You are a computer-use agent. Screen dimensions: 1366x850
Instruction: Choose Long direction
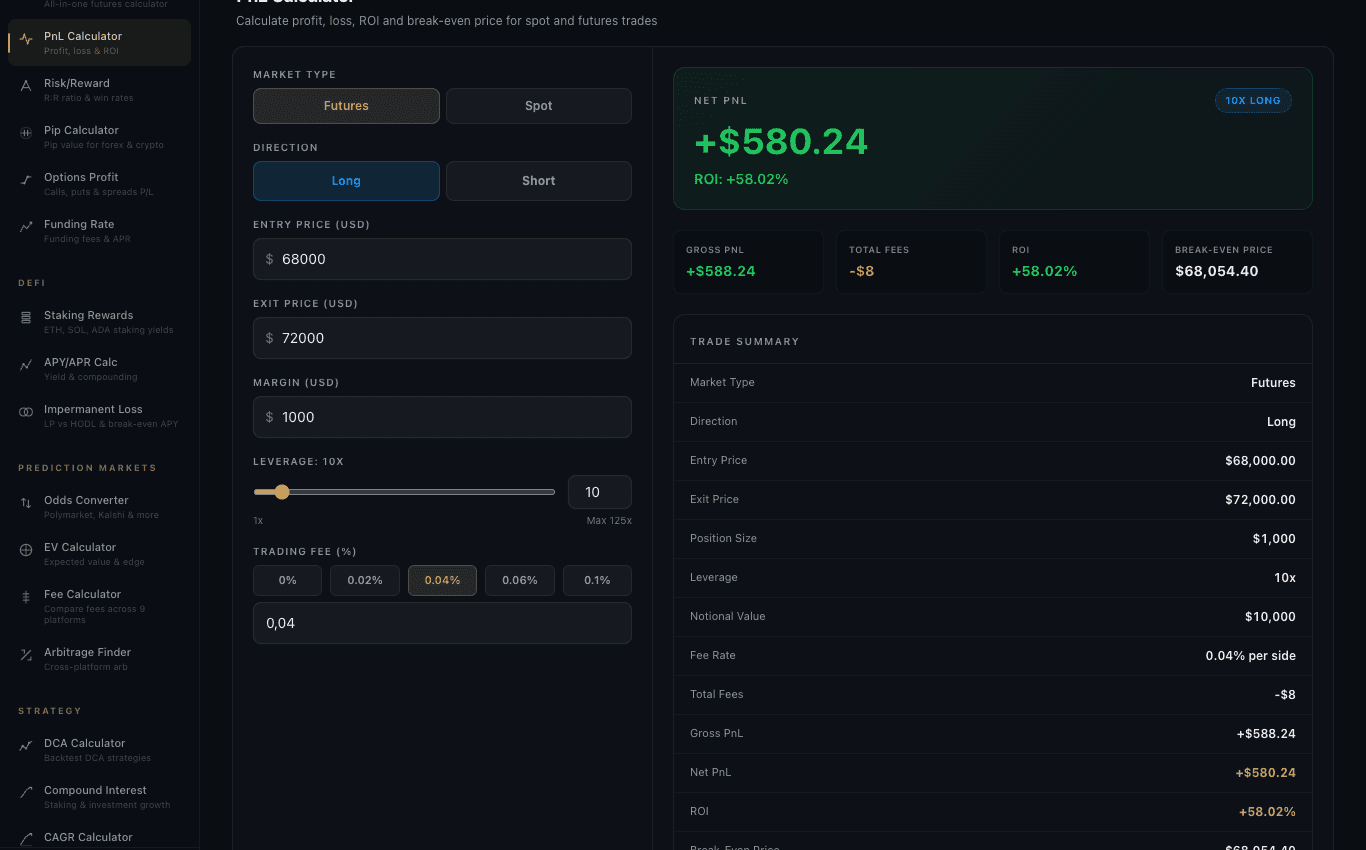pos(346,181)
